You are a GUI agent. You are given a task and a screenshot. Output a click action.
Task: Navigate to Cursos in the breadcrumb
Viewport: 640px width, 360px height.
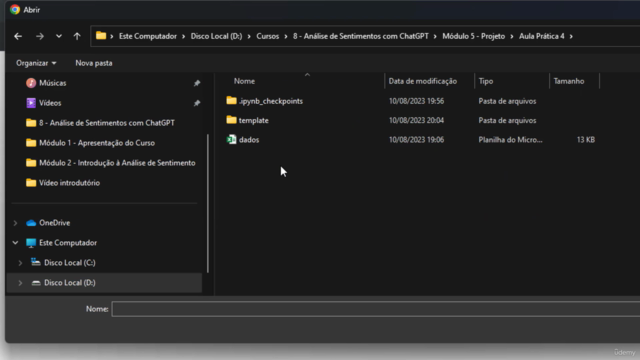pos(267,36)
